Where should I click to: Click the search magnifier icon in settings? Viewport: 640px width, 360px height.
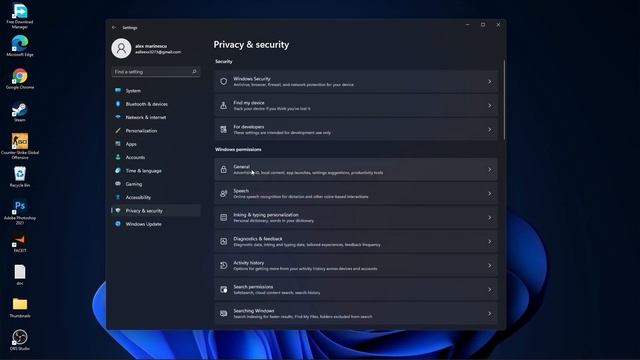click(x=194, y=72)
